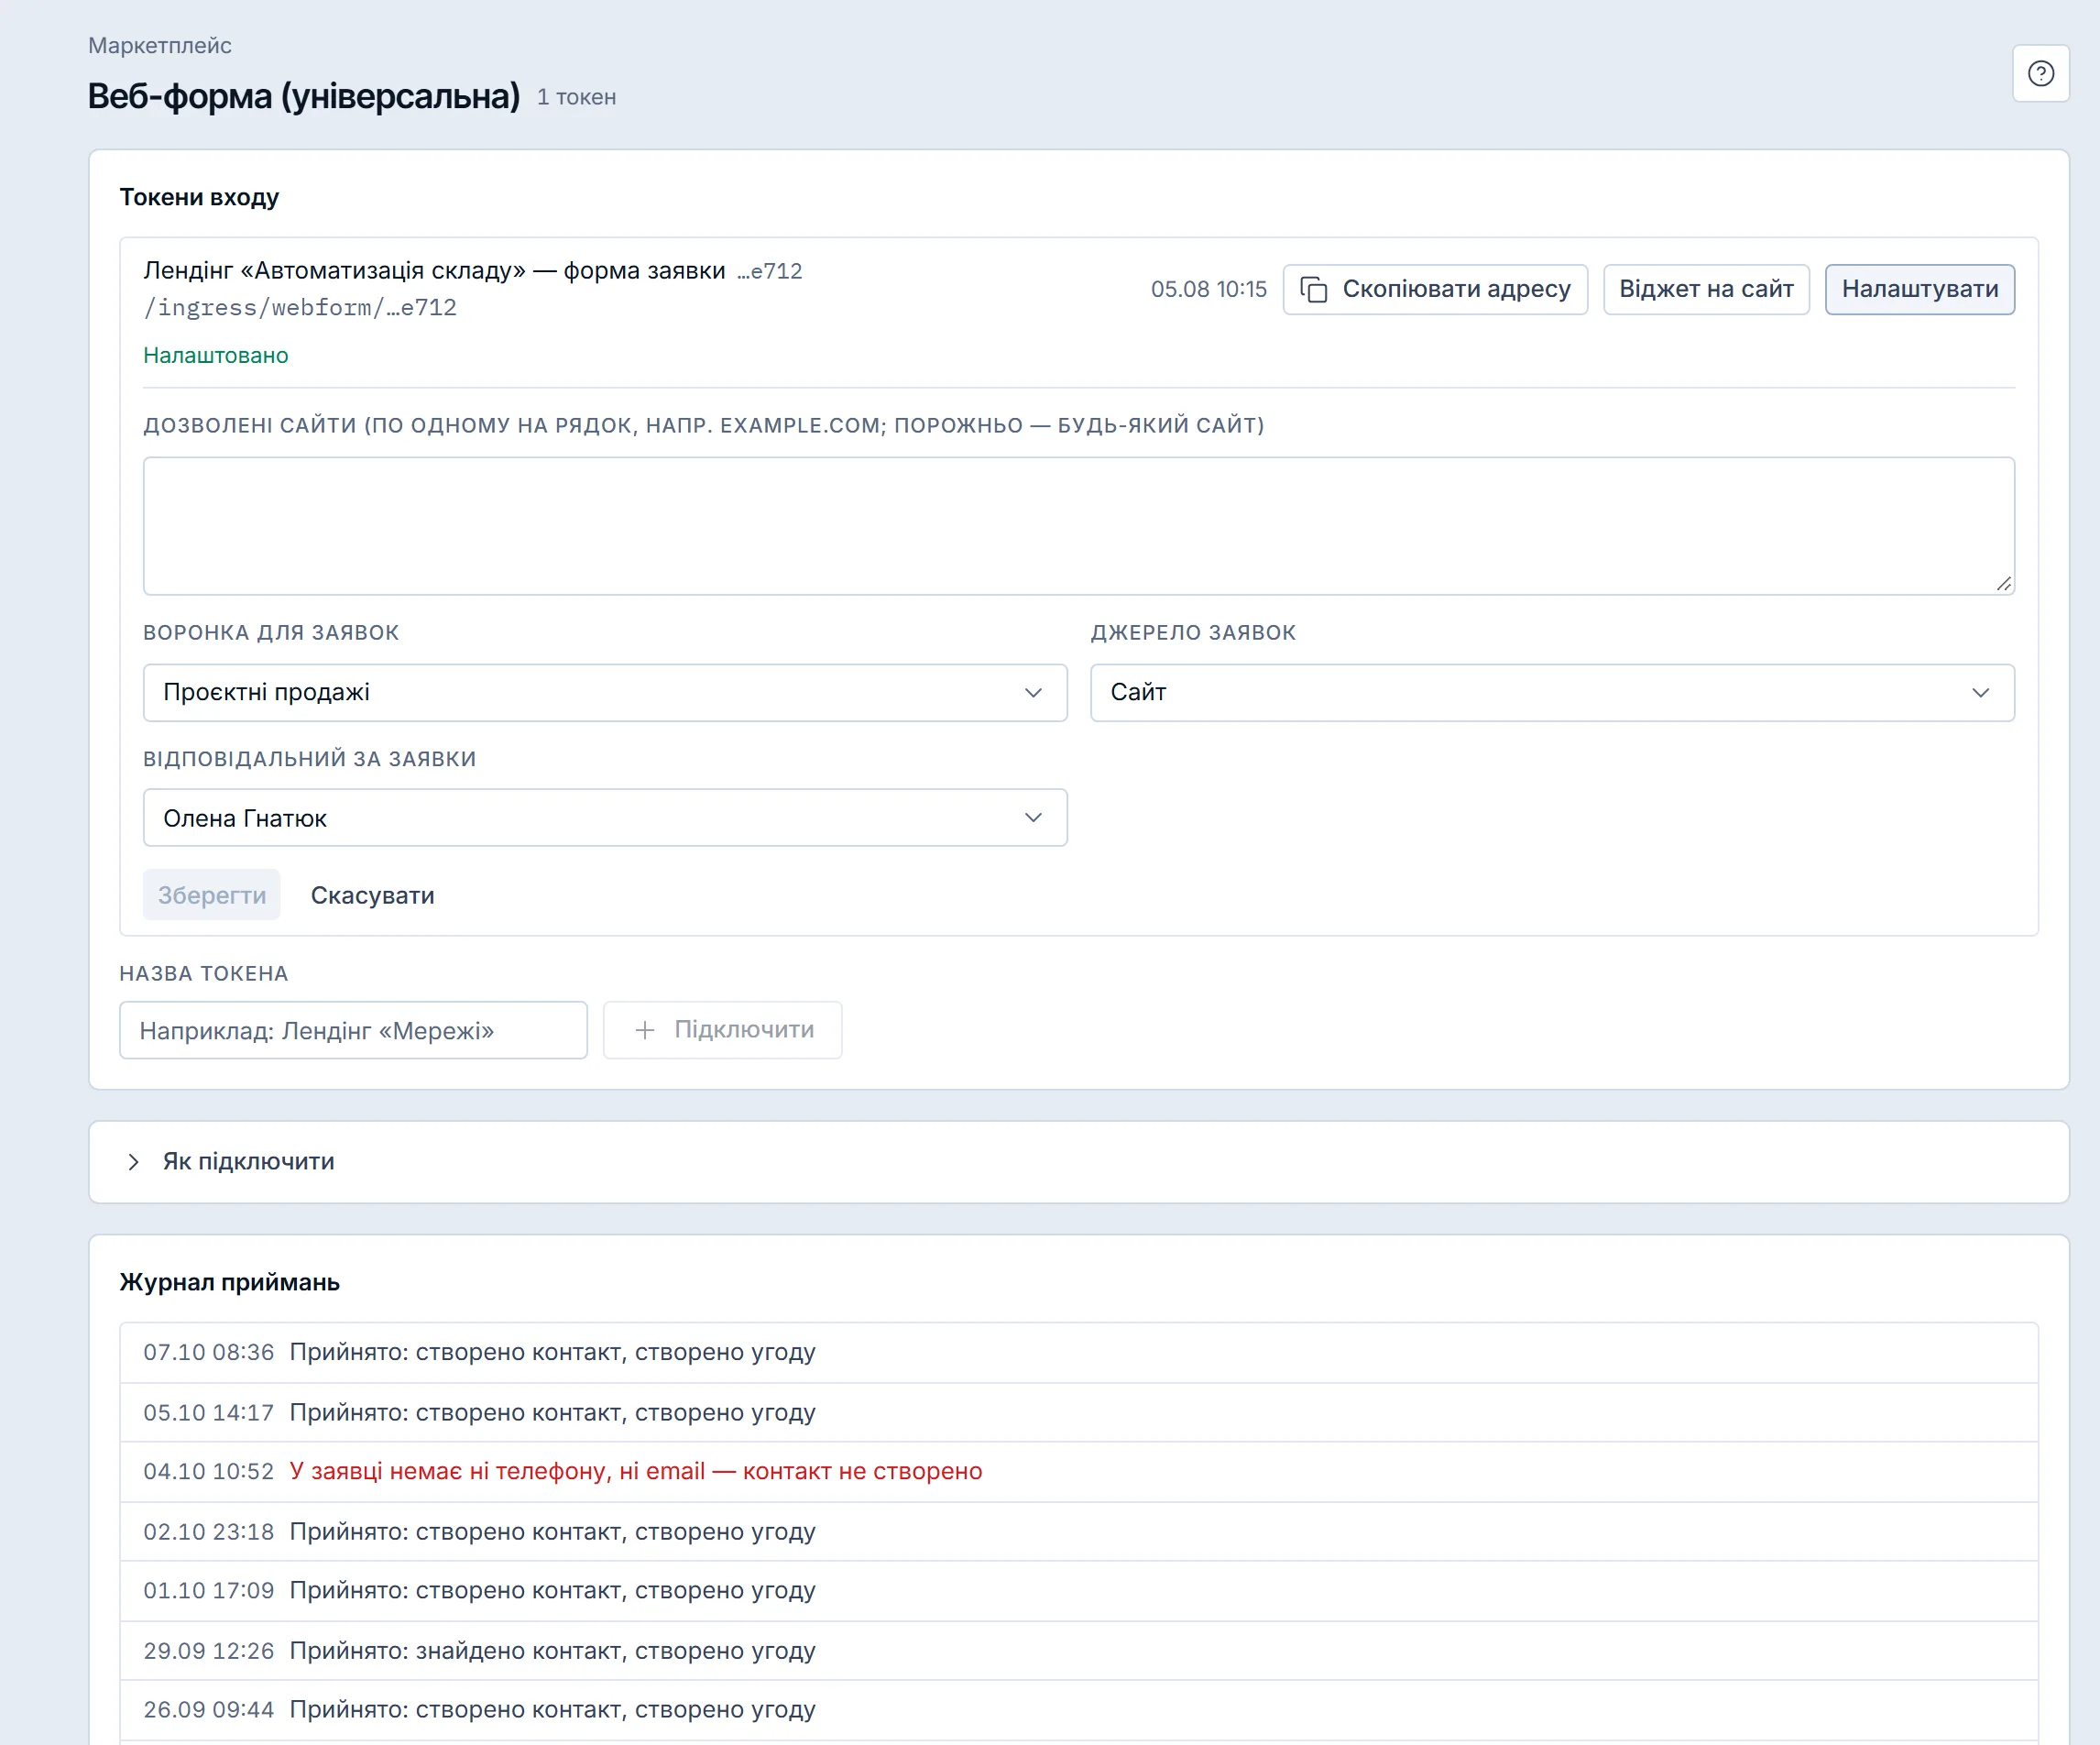The height and width of the screenshot is (1745, 2100).
Task: Click the /ingress/webform/…e712 address text
Action: (x=300, y=307)
